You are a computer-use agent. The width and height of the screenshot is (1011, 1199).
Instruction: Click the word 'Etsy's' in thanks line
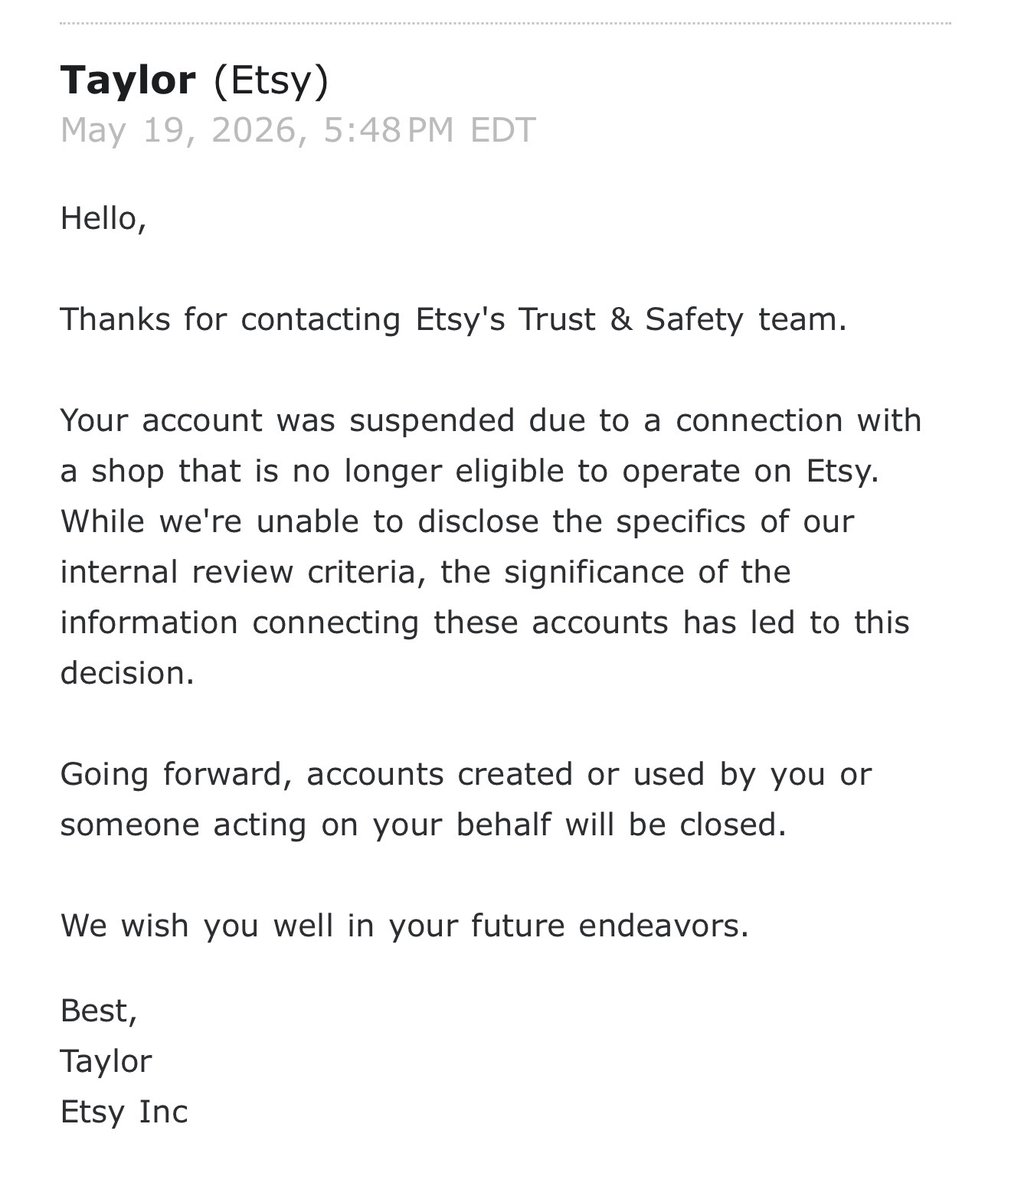click(460, 320)
